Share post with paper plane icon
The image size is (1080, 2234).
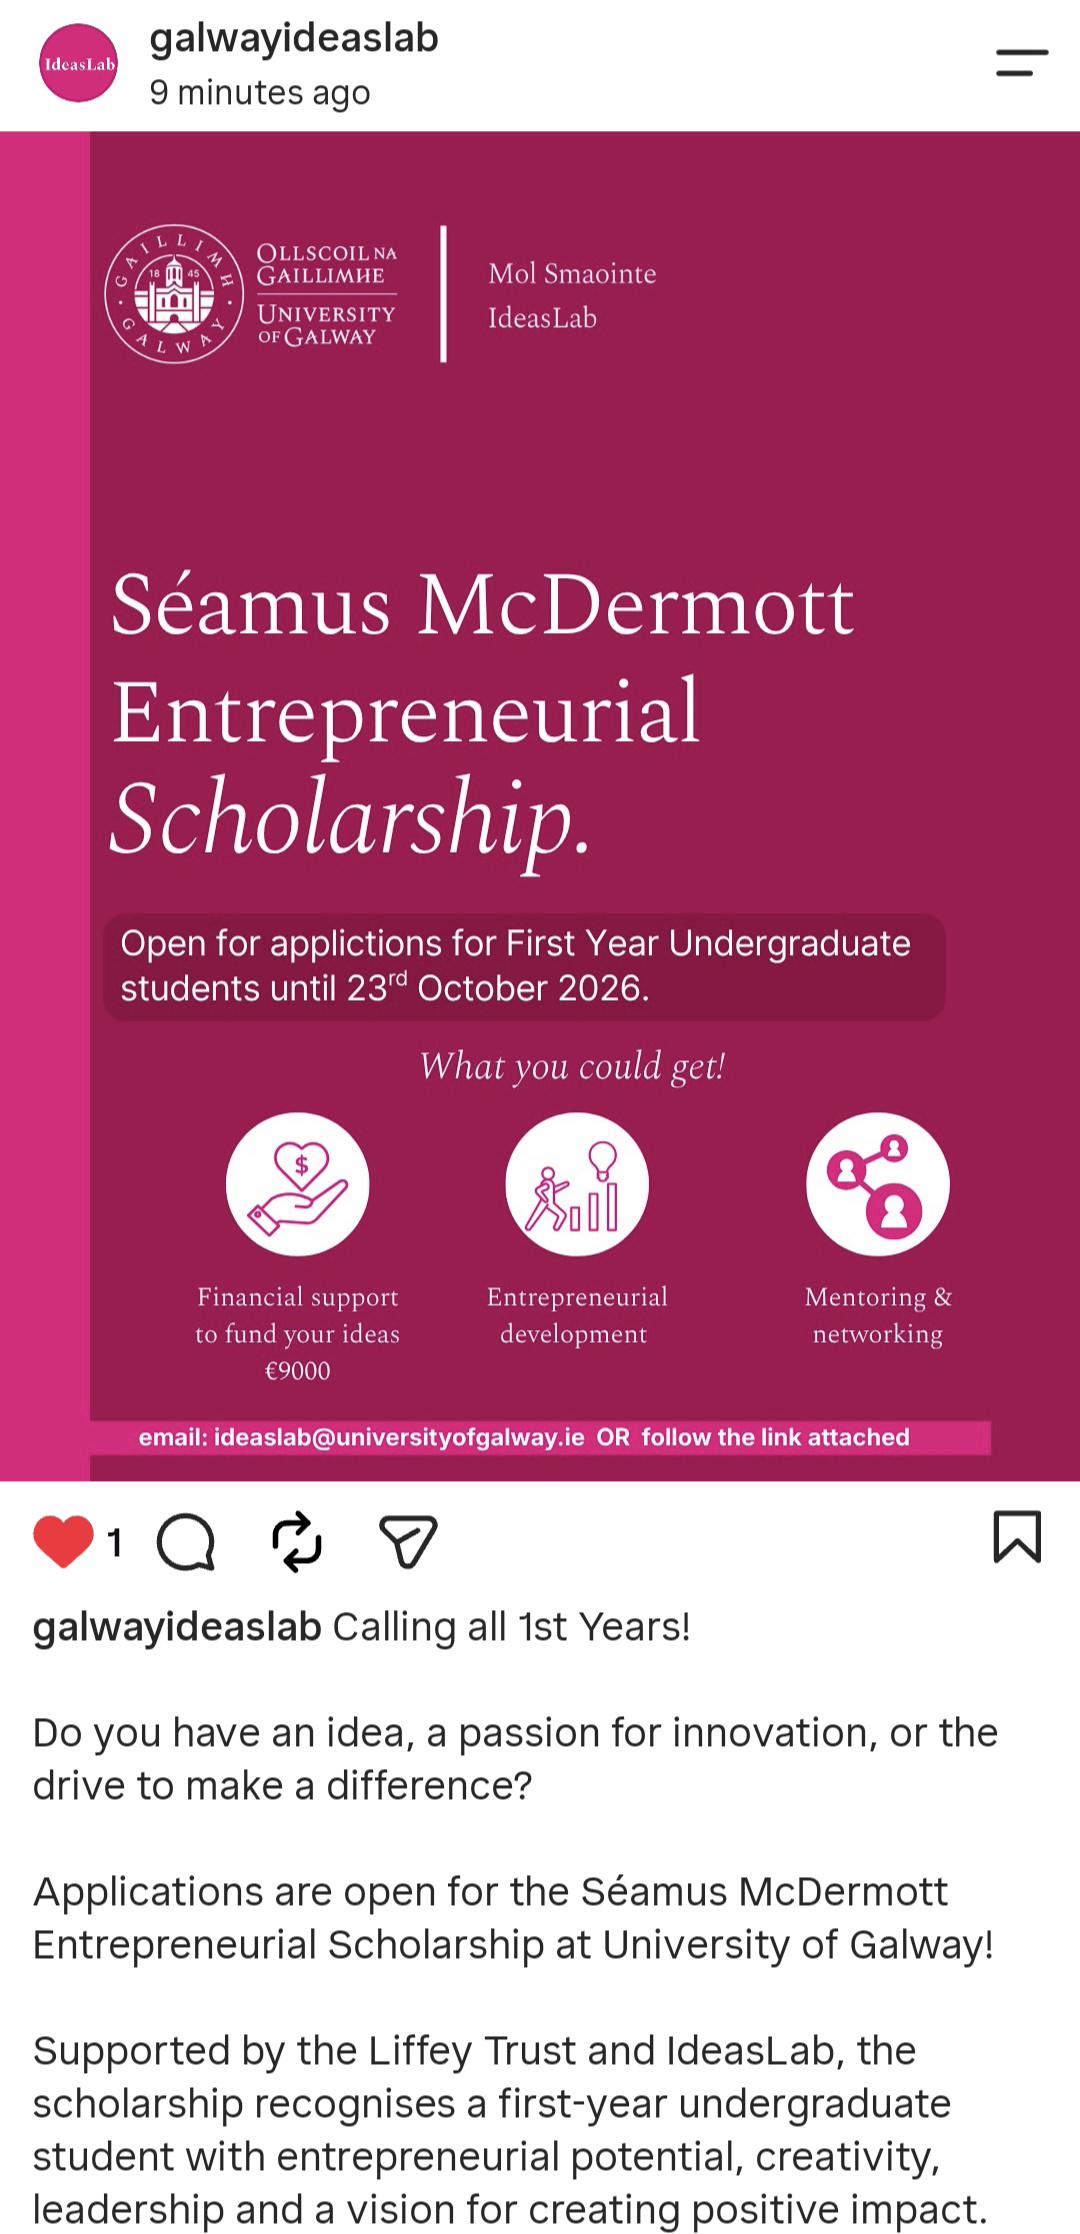(408, 1541)
